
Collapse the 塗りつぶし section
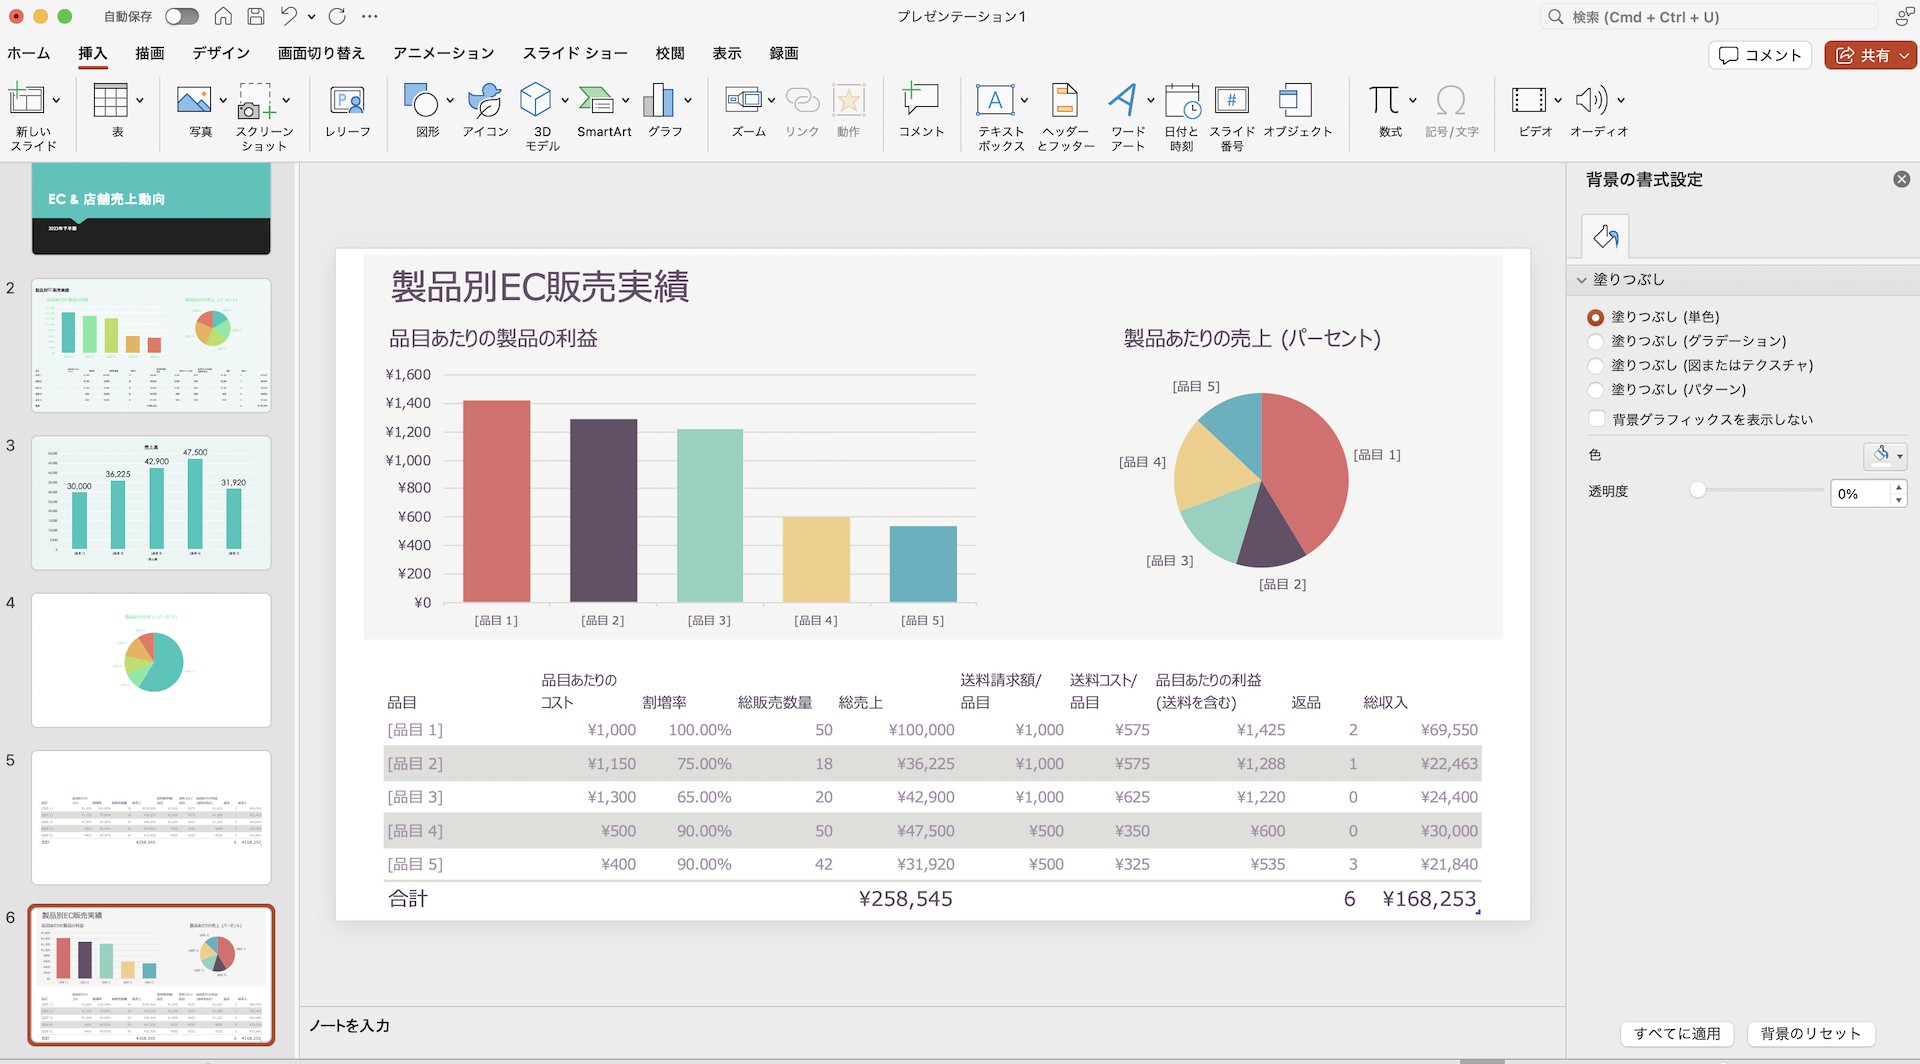(1582, 280)
